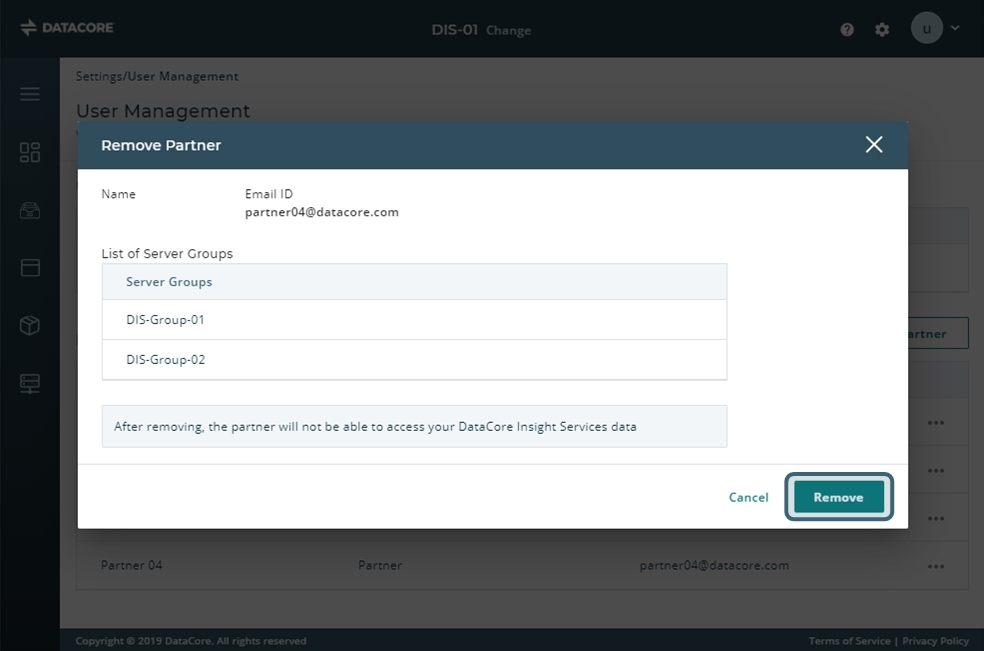Select the DIS-Group-01 row
The width and height of the screenshot is (984, 651).
point(414,320)
